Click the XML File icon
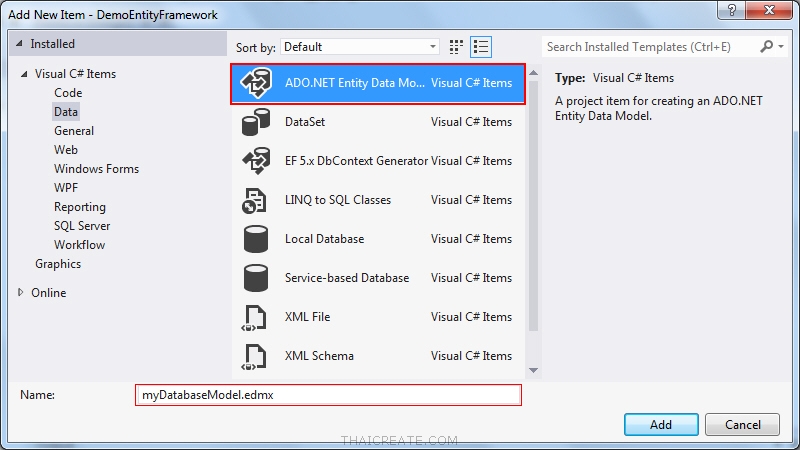This screenshot has height=450, width=800. point(254,317)
